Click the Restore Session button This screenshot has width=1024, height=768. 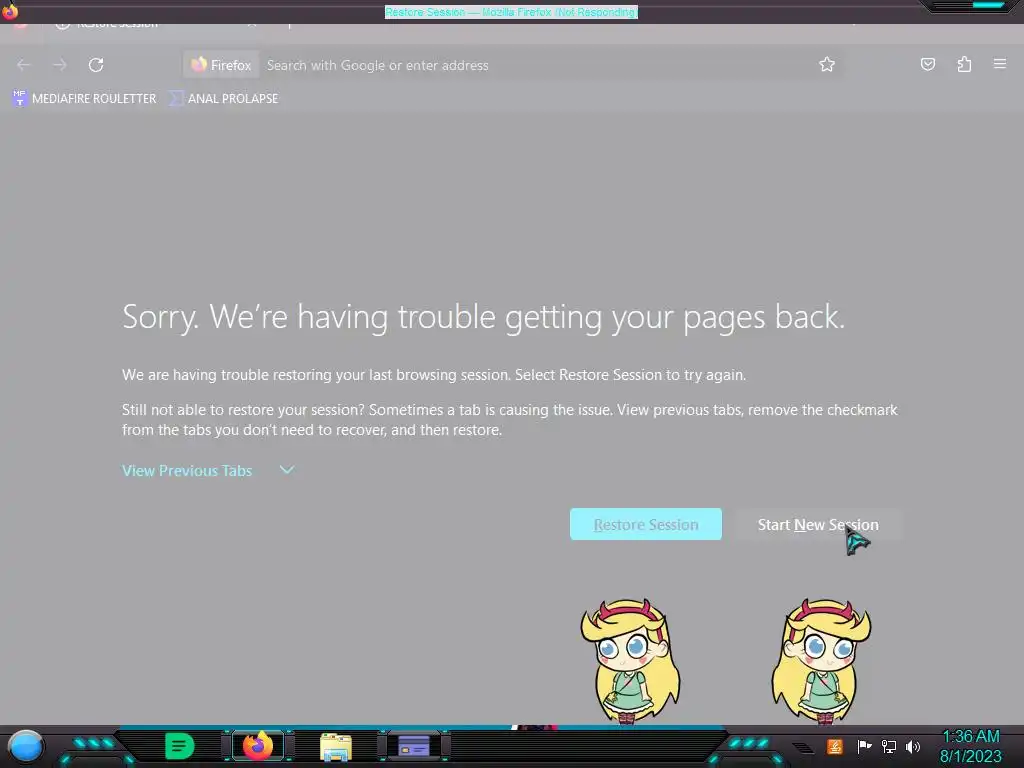[x=645, y=524]
